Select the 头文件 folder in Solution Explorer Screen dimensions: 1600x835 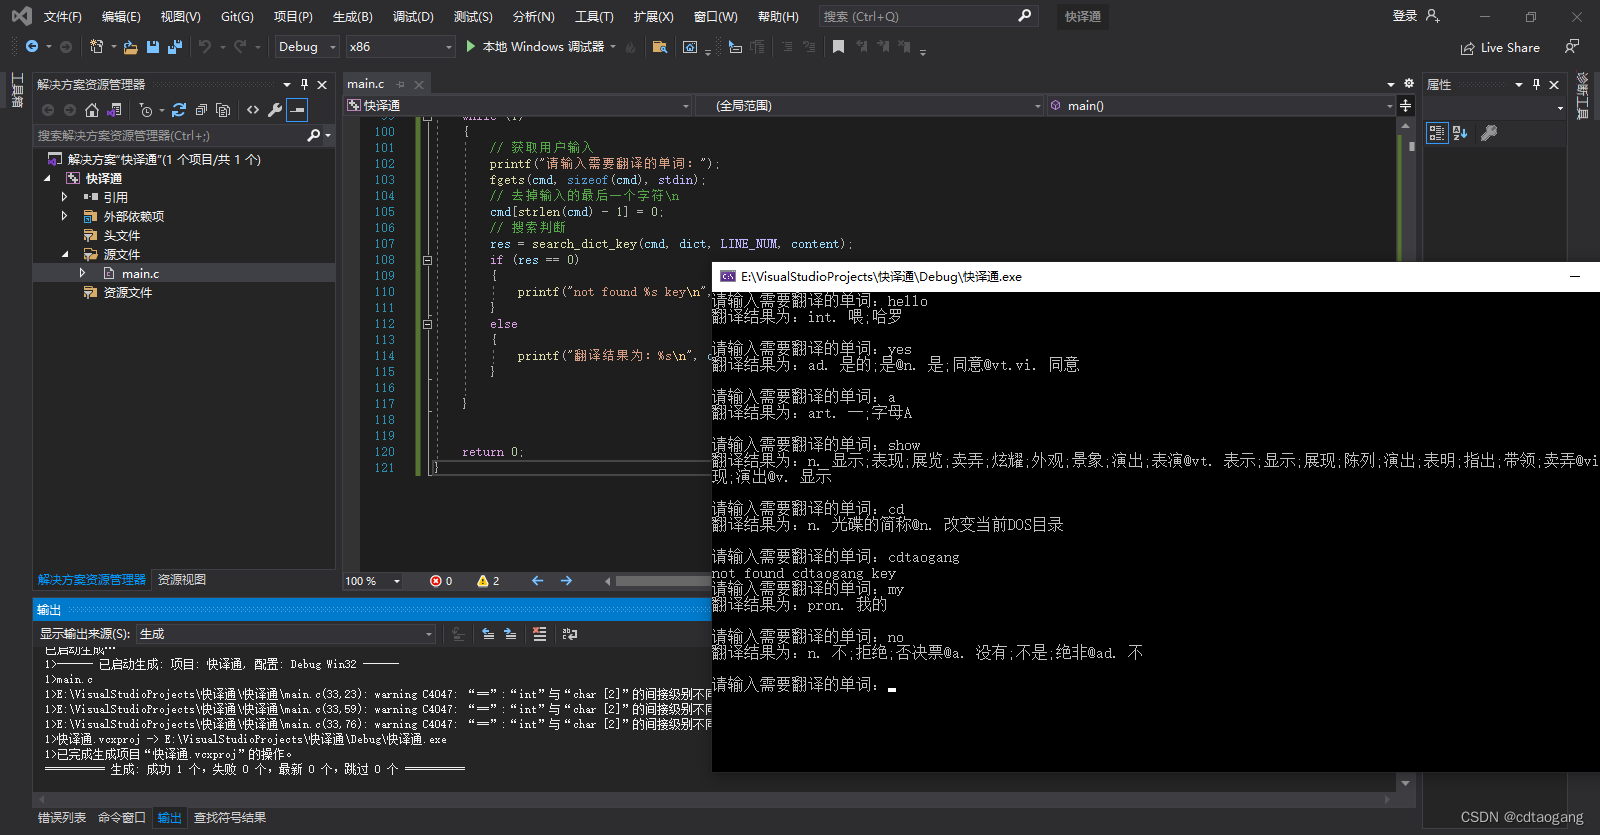point(122,235)
